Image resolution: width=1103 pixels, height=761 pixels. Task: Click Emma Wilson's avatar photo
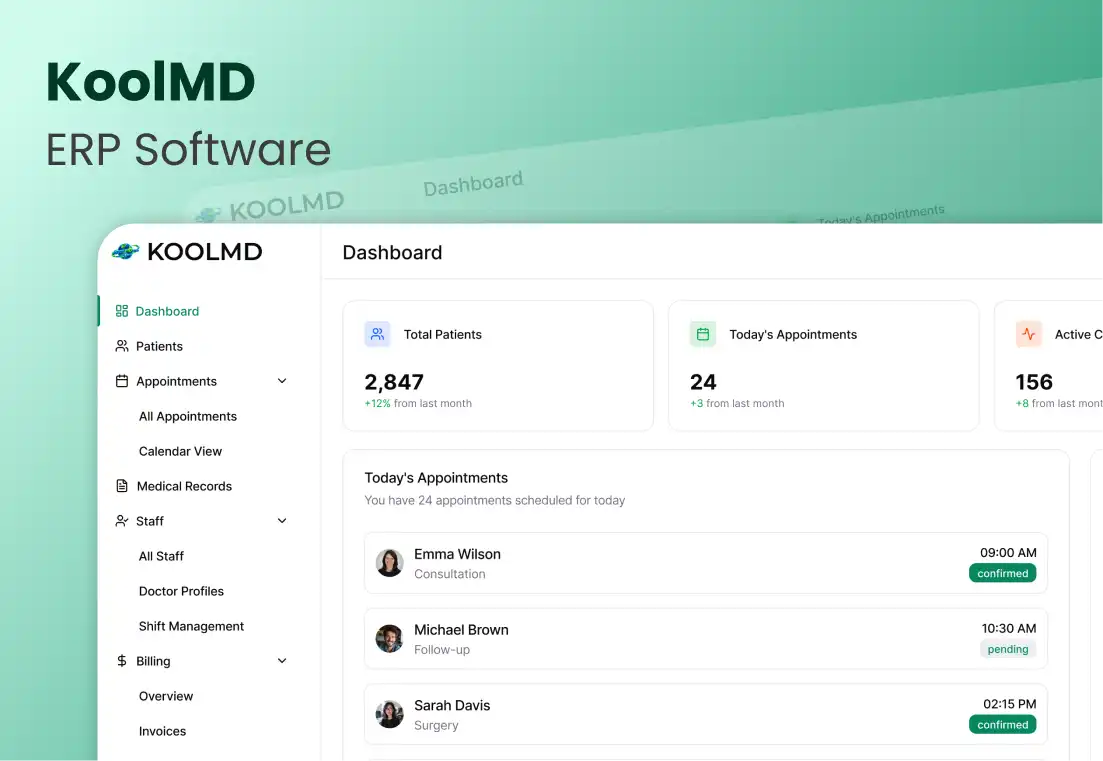click(389, 563)
